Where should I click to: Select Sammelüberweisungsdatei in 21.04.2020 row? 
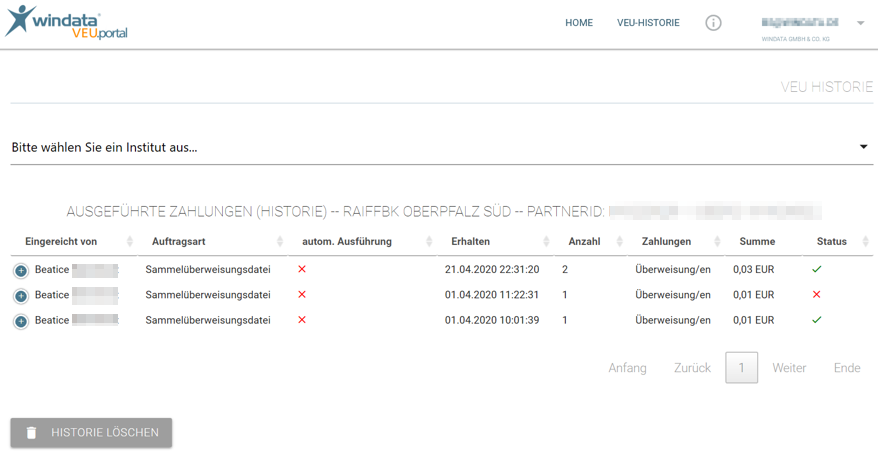click(x=208, y=269)
